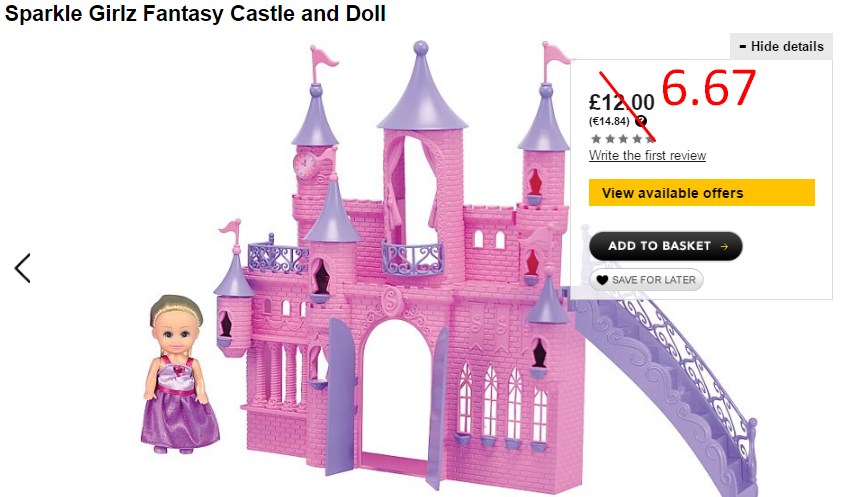Select the second rating star

[610, 139]
